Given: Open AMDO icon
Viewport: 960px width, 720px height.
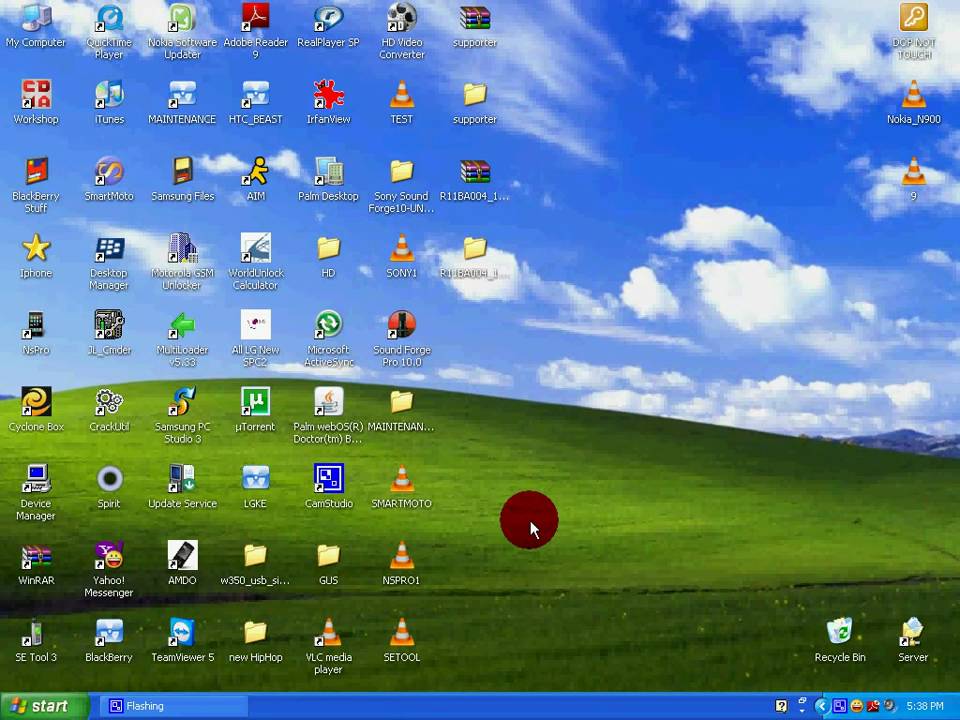Looking at the screenshot, I should [x=182, y=555].
